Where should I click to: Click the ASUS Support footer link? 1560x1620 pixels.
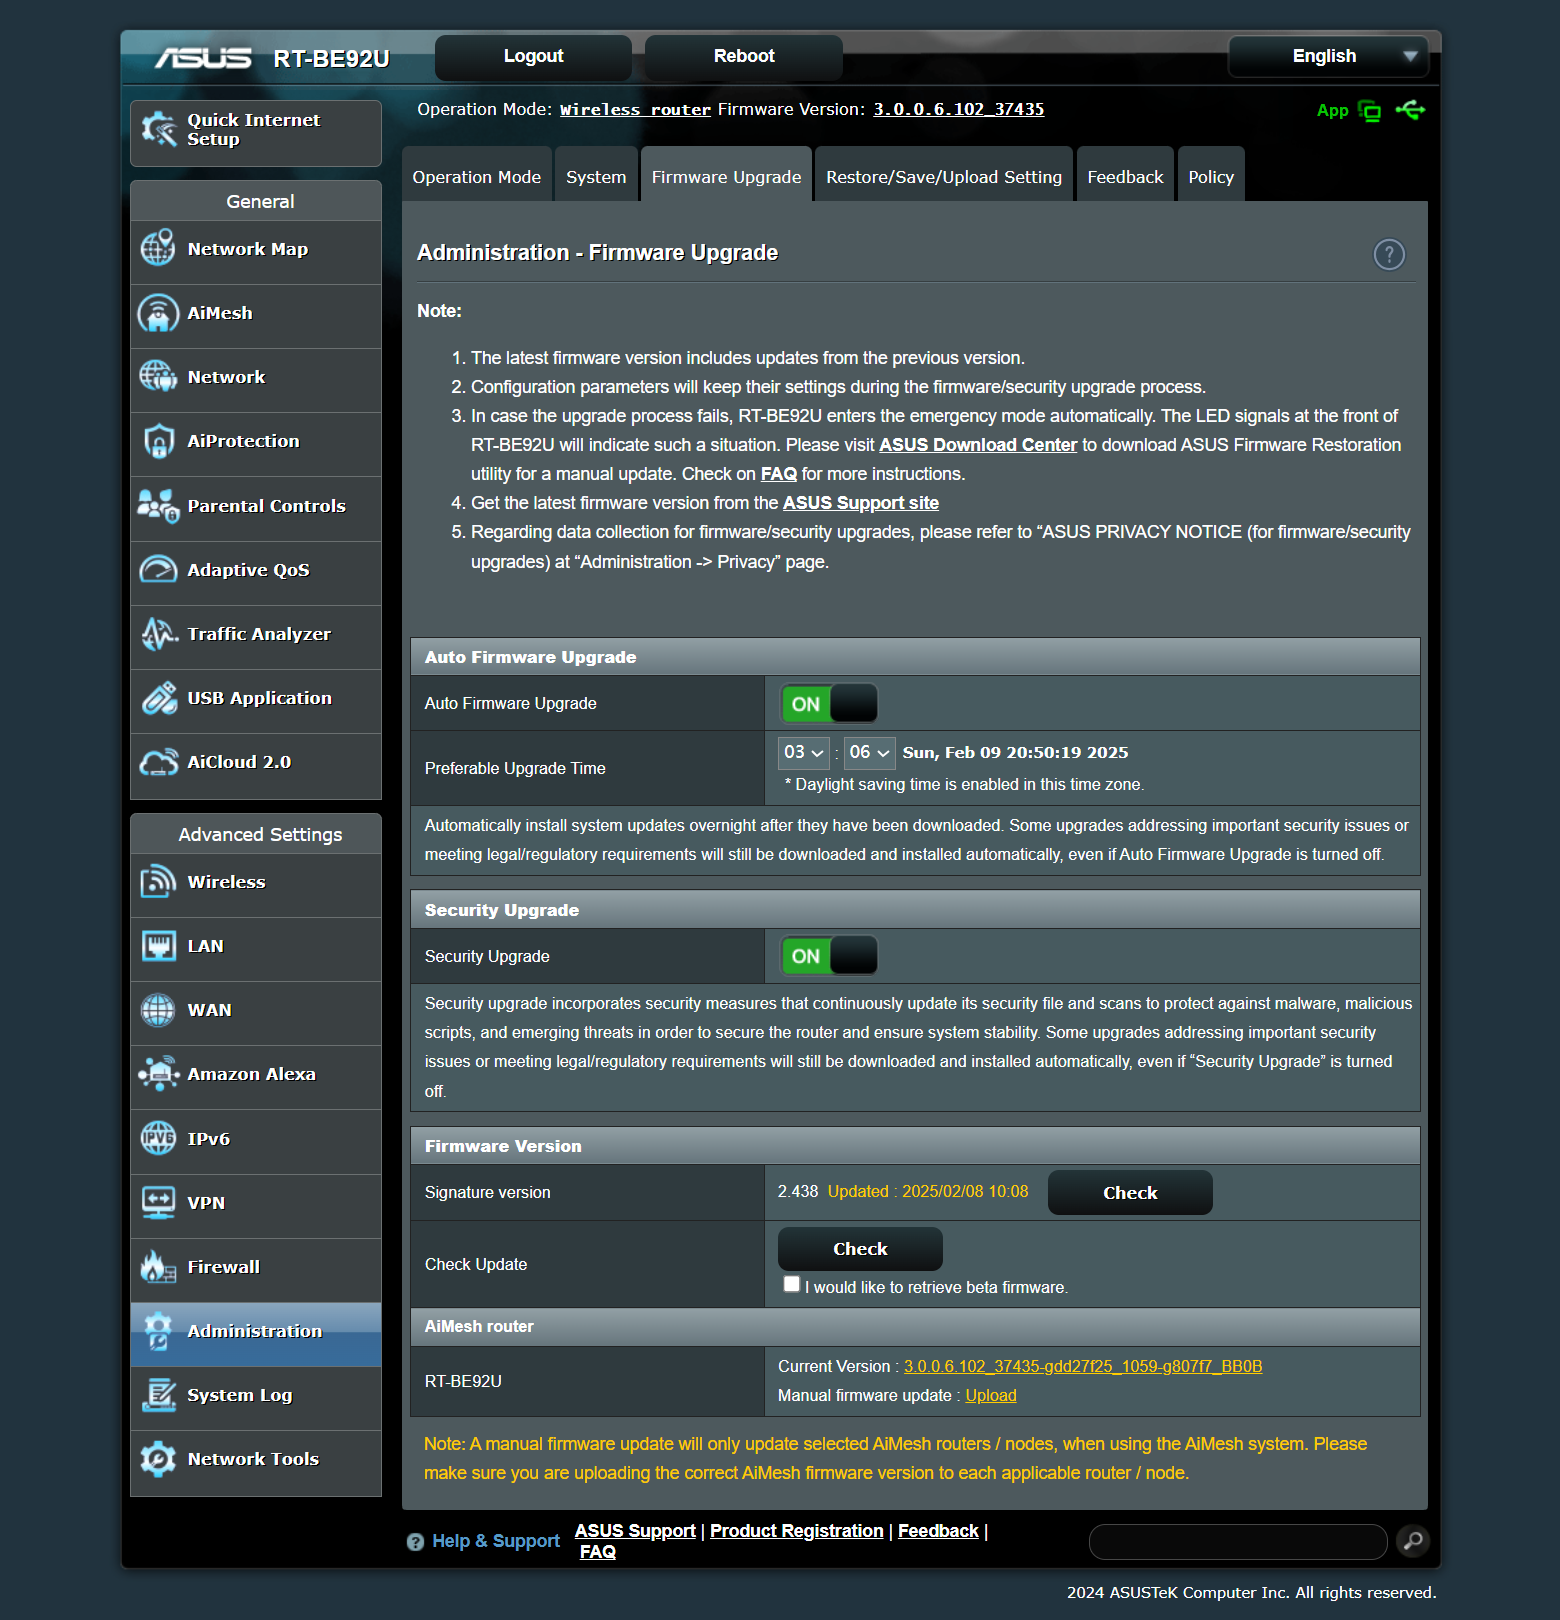[635, 1531]
